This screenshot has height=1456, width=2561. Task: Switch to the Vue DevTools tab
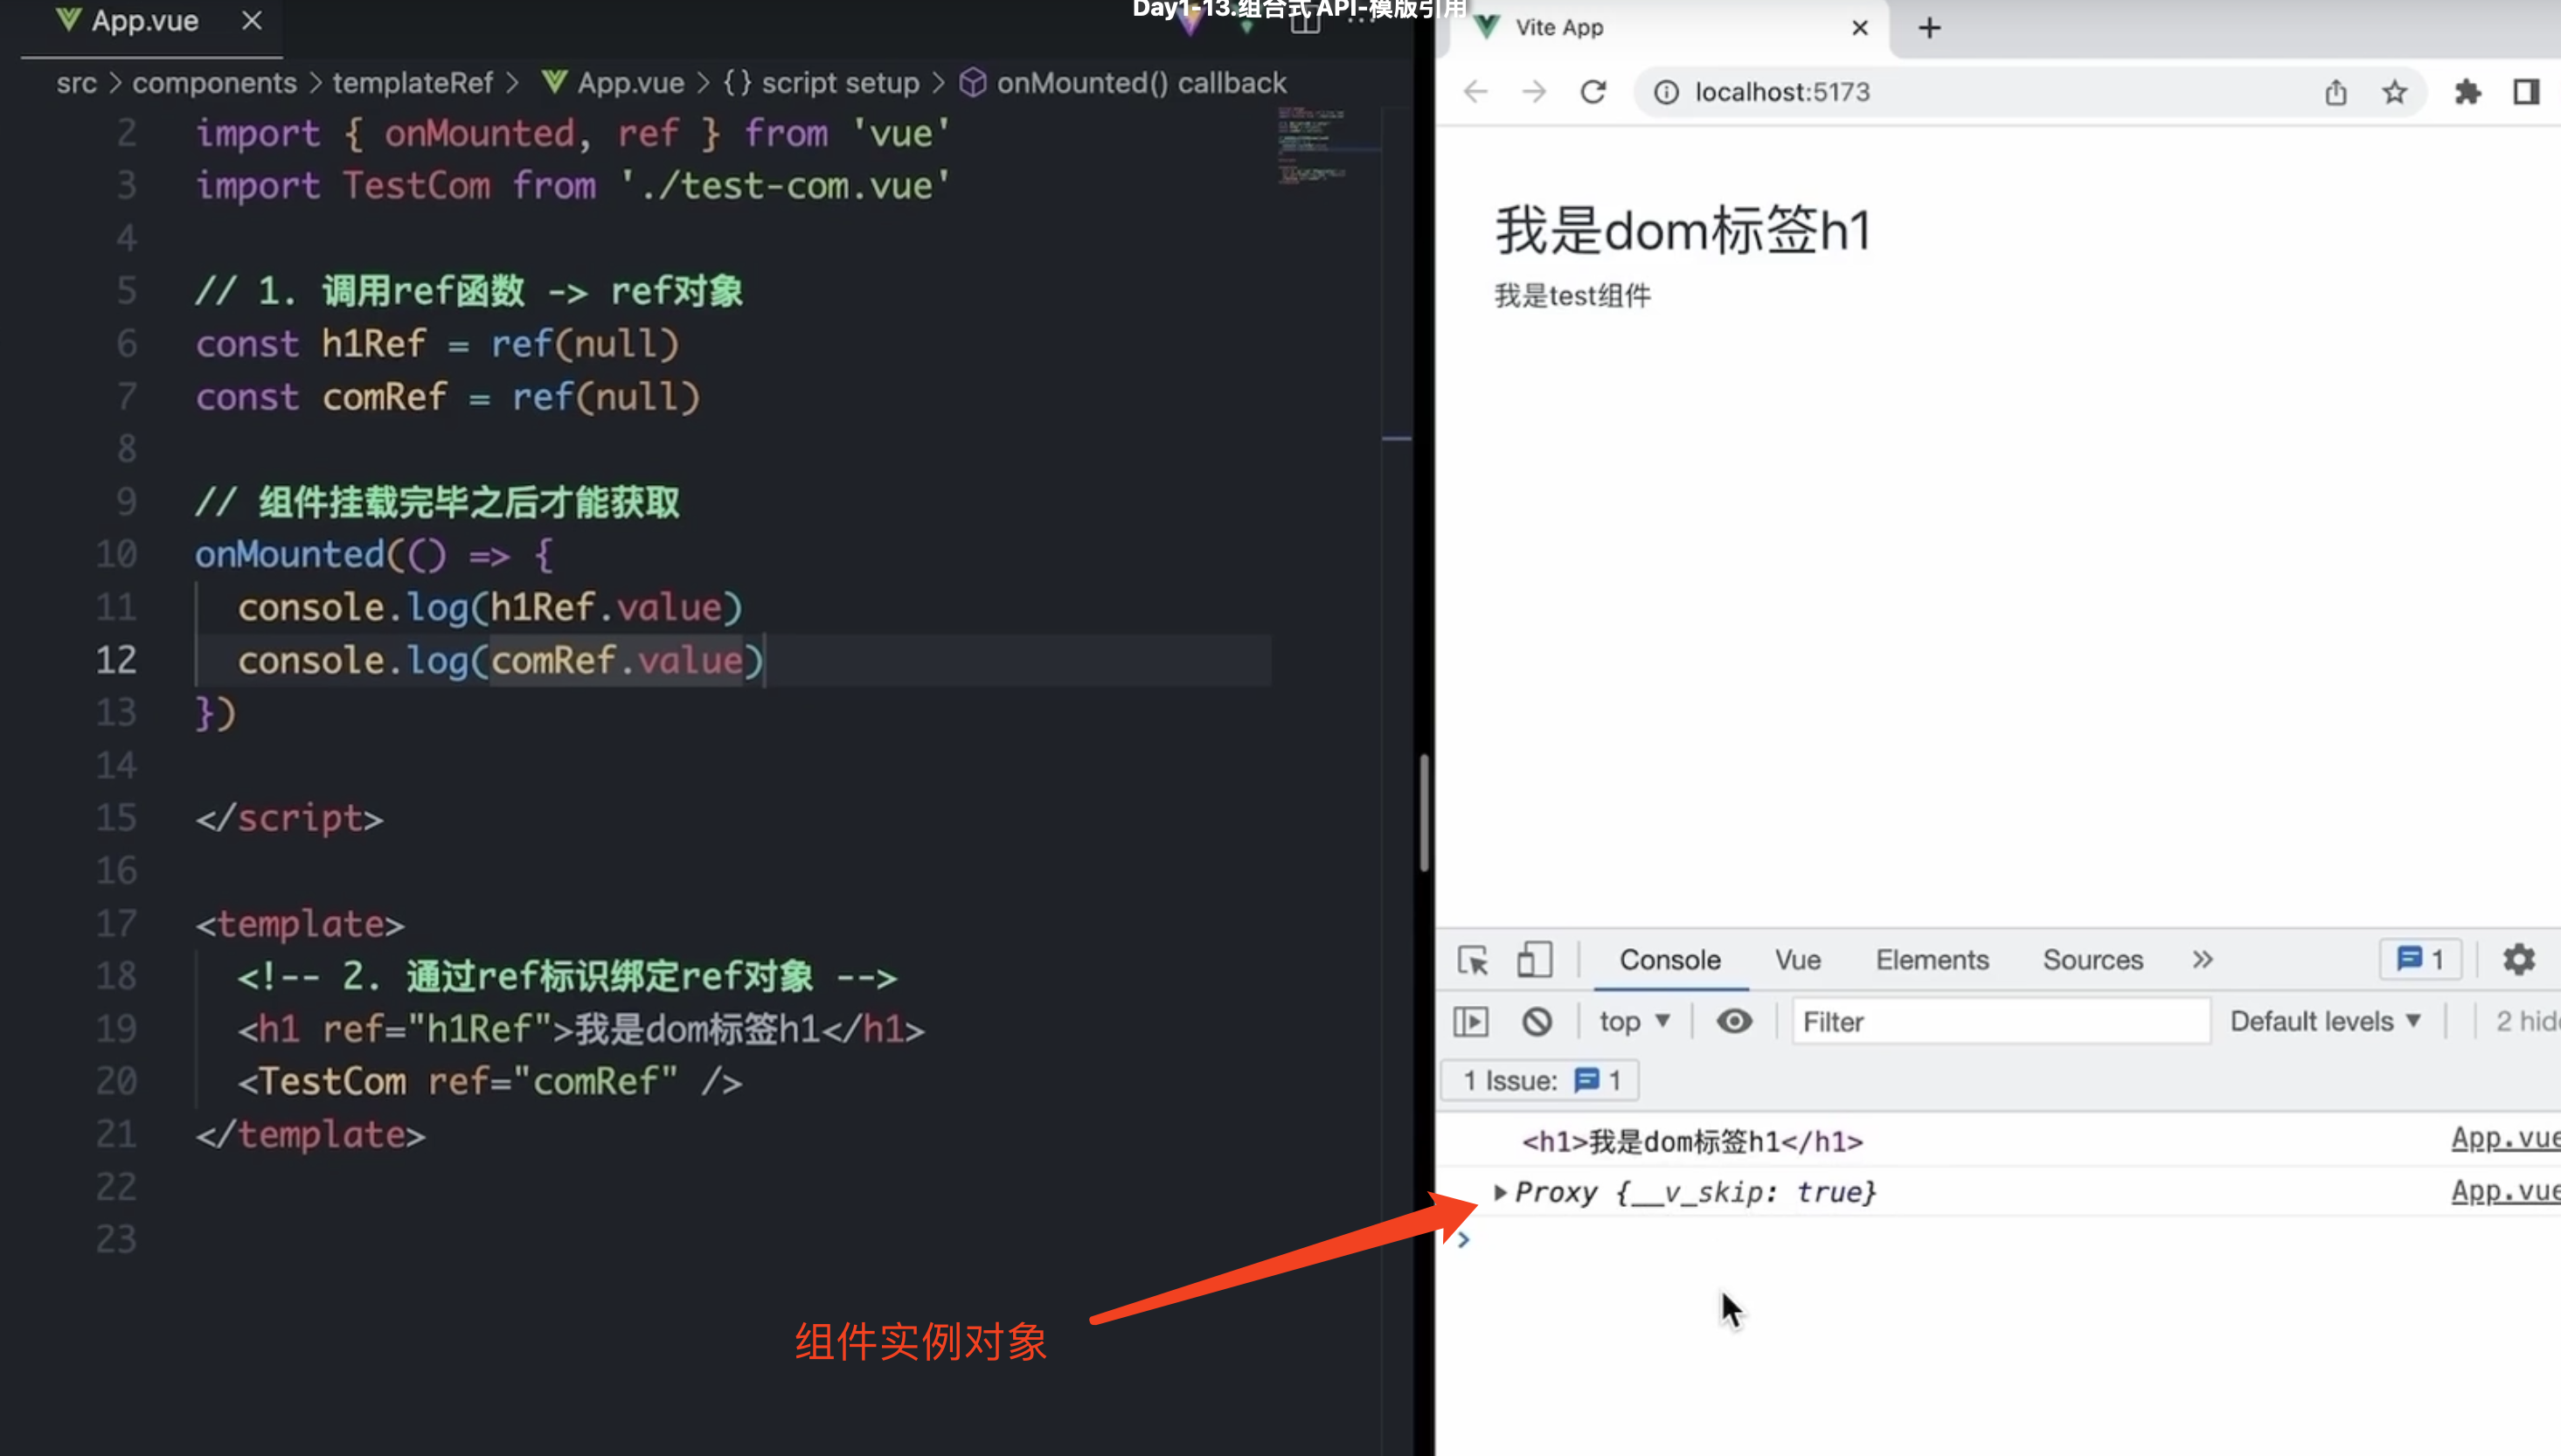pyautogui.click(x=1797, y=960)
